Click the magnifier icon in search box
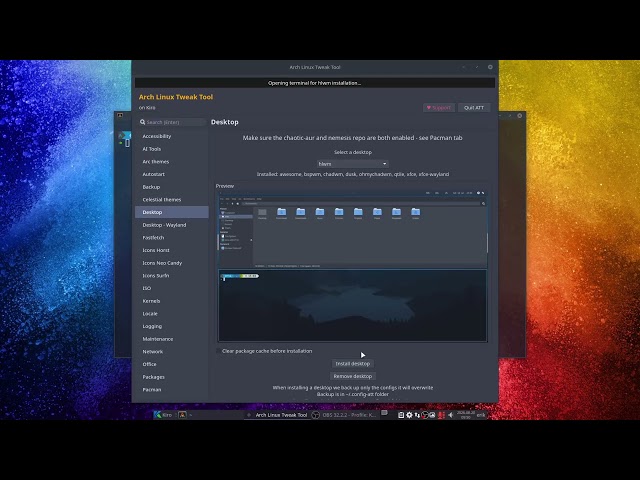Image resolution: width=640 pixels, height=480 pixels. [142, 122]
